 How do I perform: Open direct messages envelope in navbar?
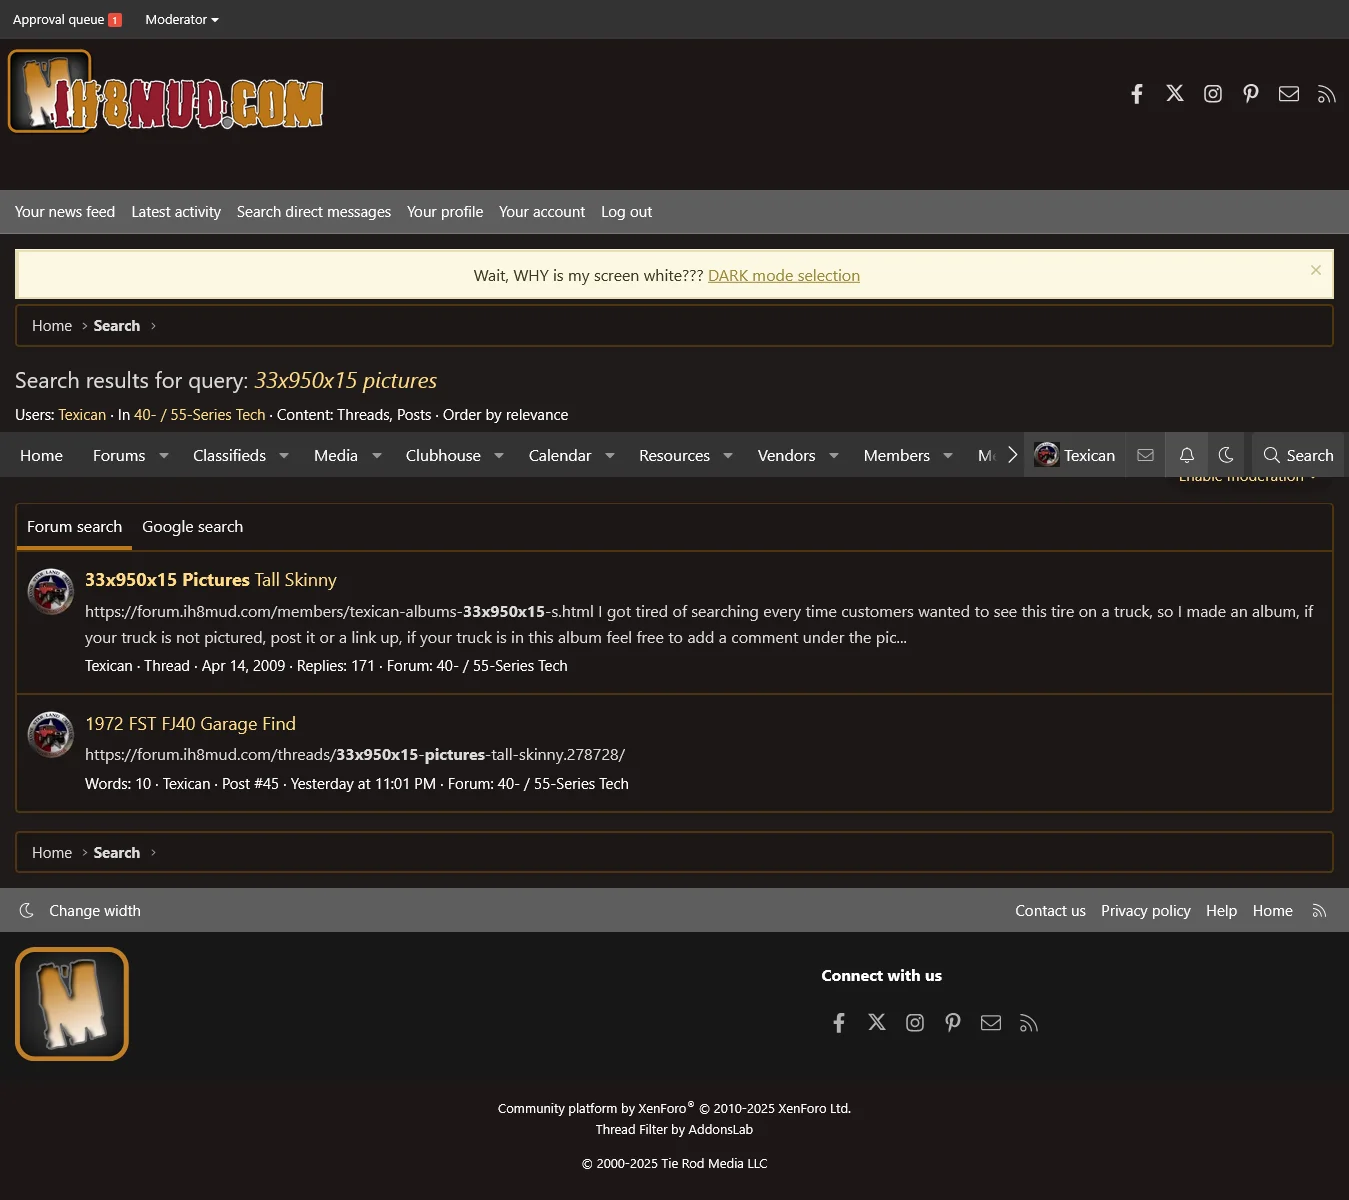pos(1145,455)
